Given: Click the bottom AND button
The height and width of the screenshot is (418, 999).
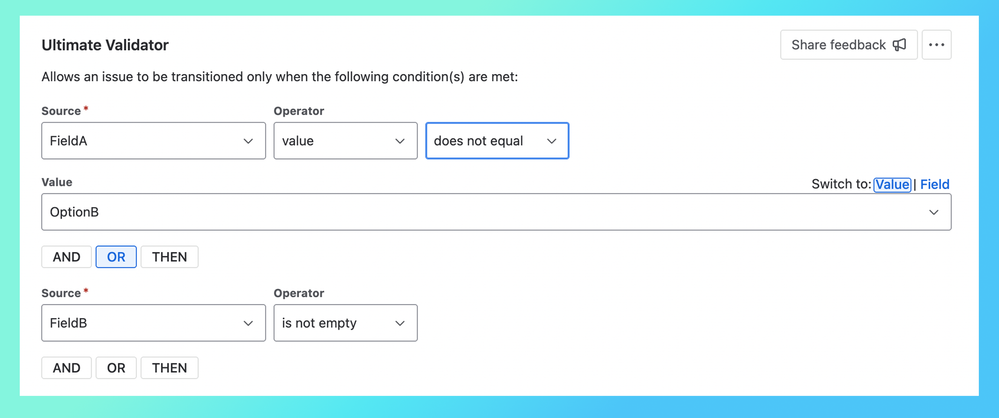Looking at the screenshot, I should (66, 368).
